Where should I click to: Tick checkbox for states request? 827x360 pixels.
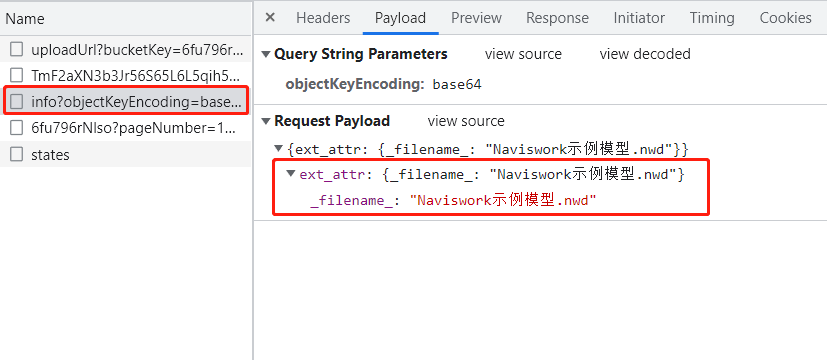(17, 154)
